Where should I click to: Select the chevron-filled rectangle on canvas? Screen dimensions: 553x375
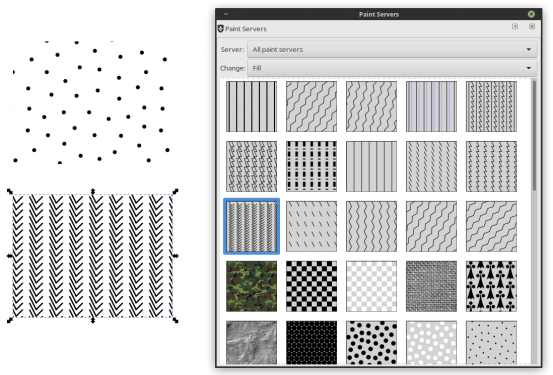click(93, 256)
